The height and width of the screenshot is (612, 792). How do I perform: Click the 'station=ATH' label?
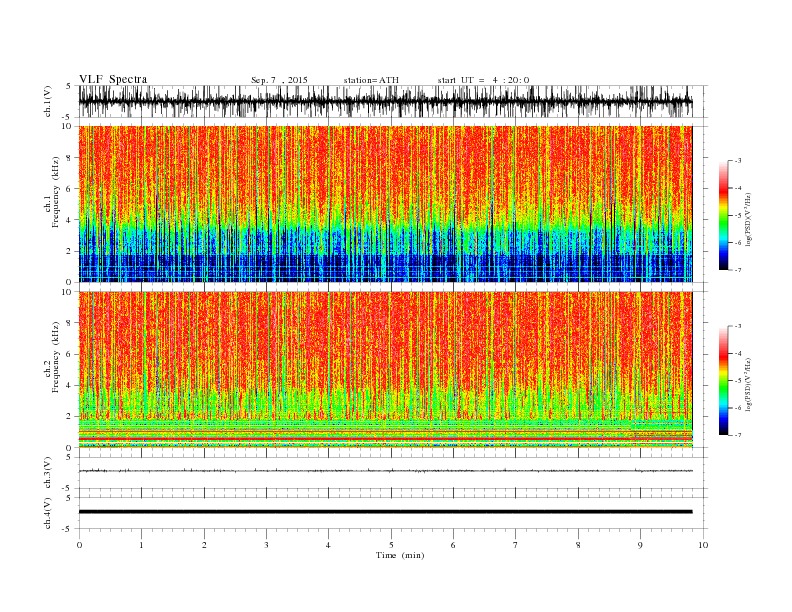371,80
